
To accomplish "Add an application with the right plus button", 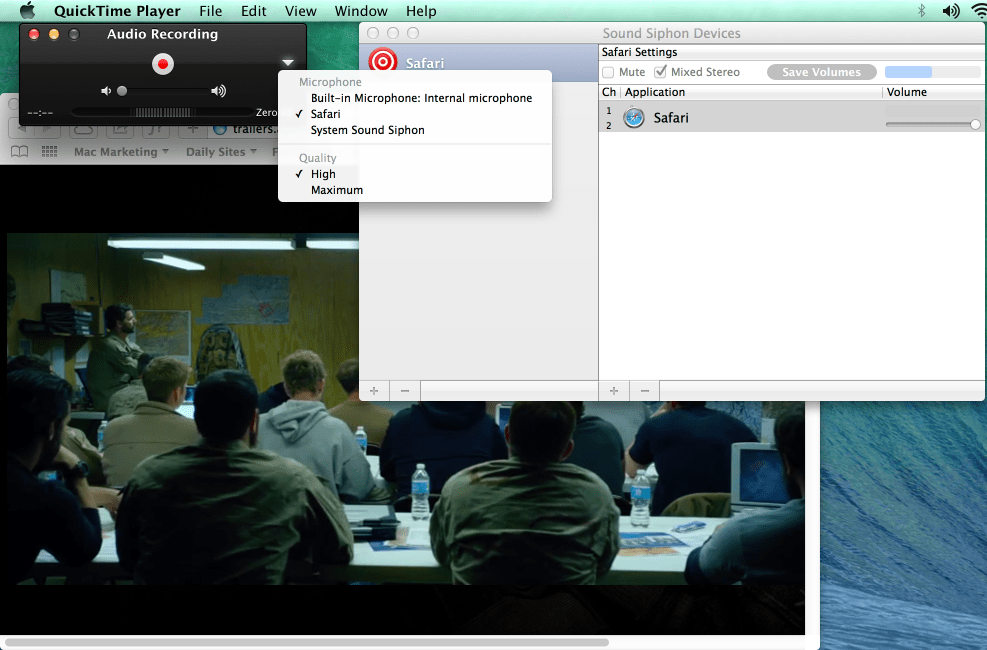I will (x=614, y=391).
